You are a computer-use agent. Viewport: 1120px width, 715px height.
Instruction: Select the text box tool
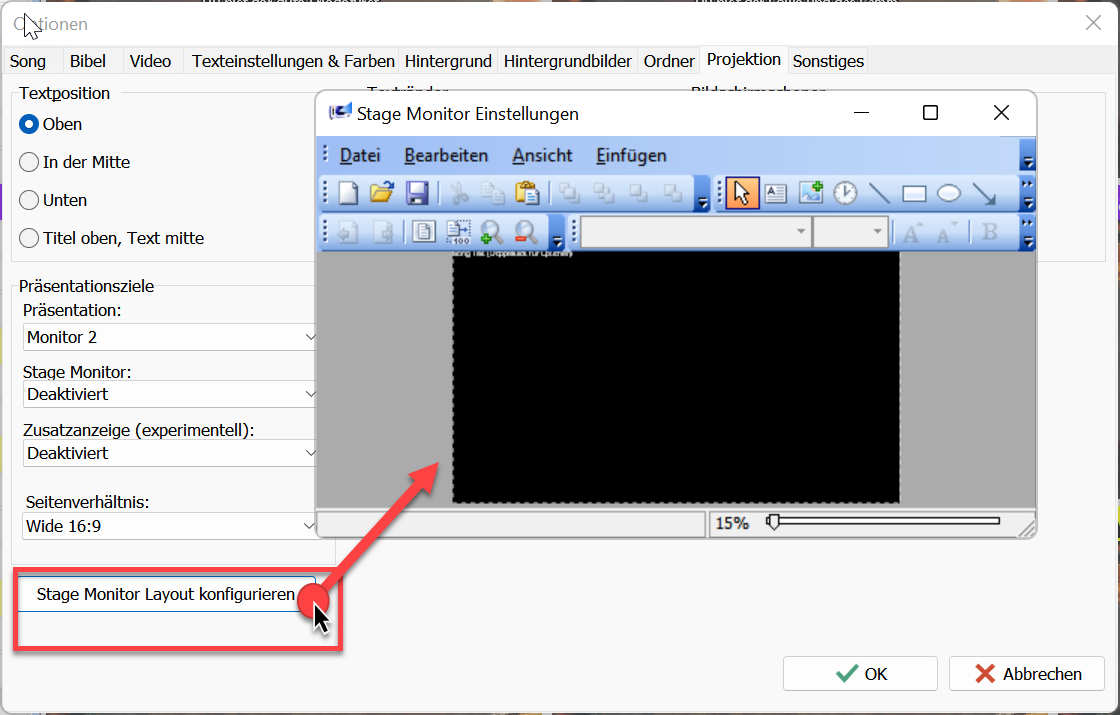click(776, 193)
